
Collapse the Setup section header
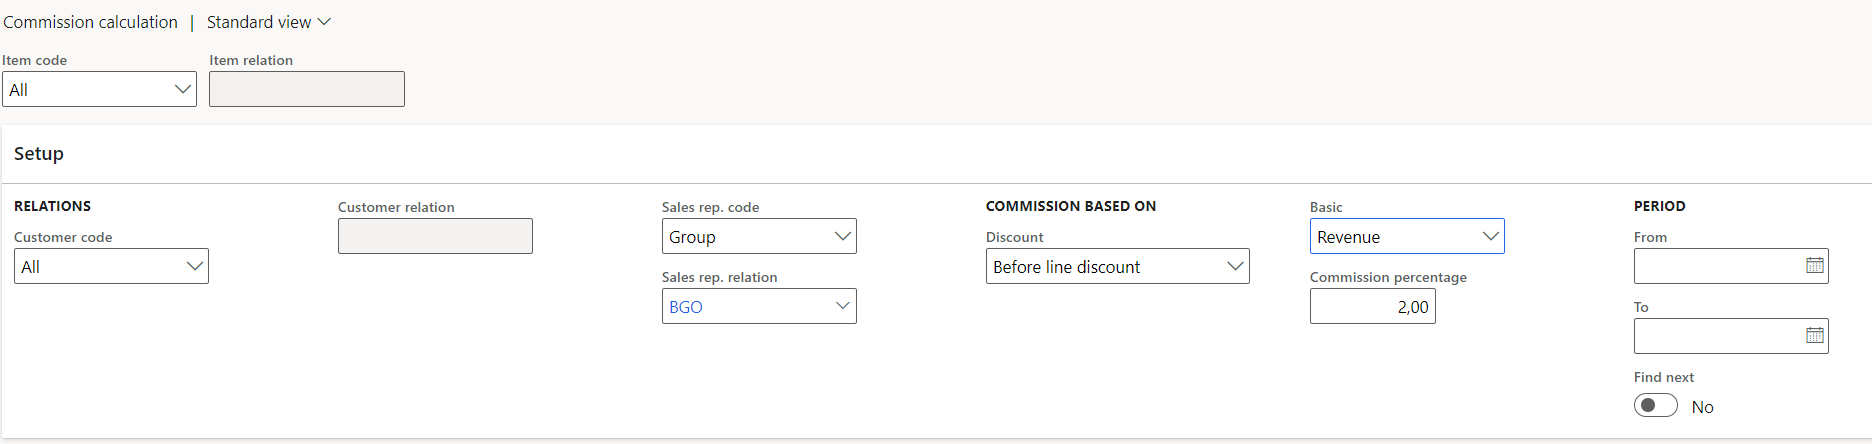39,154
